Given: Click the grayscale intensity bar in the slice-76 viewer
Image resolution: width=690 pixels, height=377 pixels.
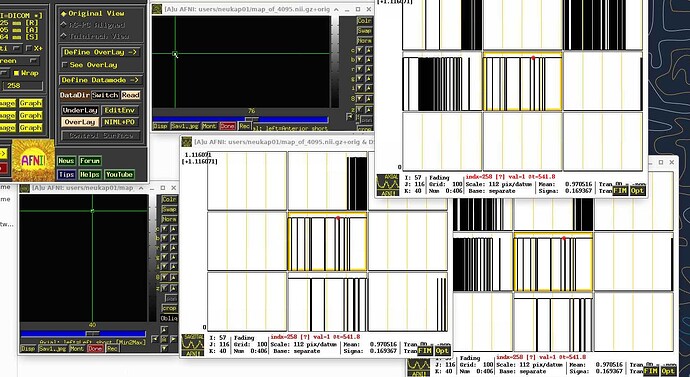Looking at the screenshot, I should 335,62.
